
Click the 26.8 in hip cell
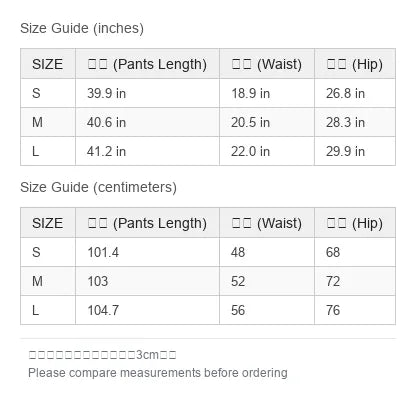pyautogui.click(x=355, y=93)
